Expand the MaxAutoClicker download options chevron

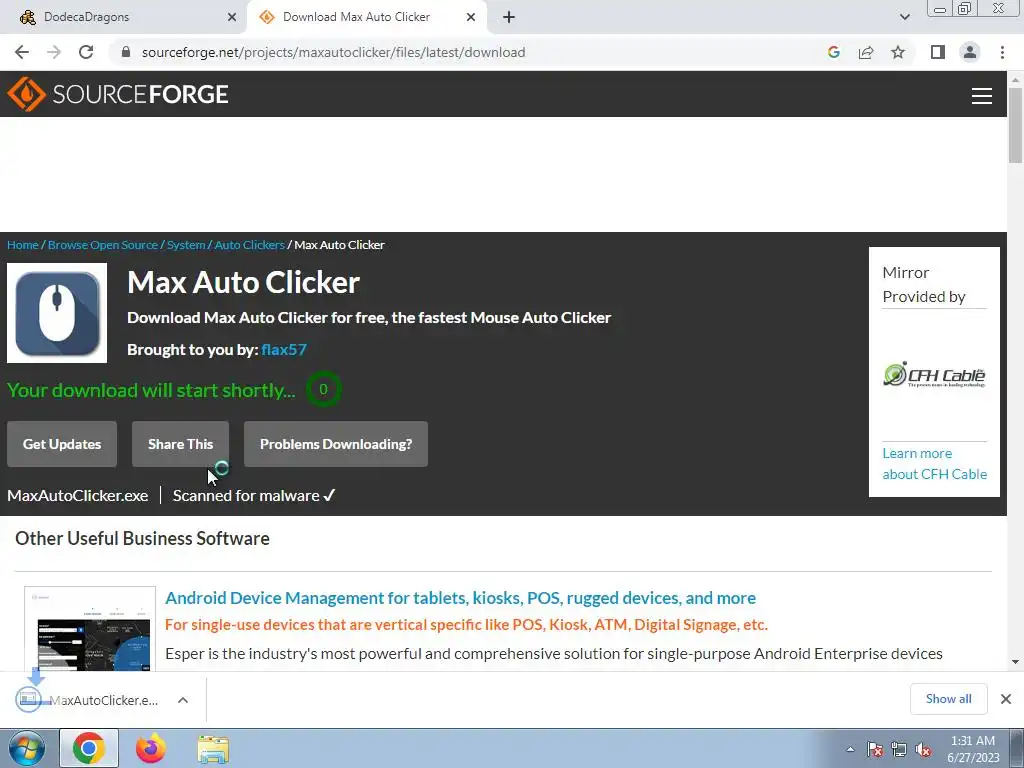point(183,700)
